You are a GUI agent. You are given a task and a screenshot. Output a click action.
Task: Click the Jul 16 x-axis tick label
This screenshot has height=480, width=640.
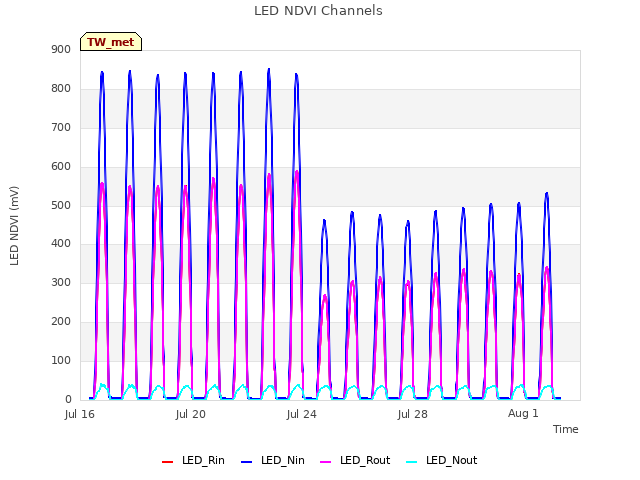pos(80,414)
